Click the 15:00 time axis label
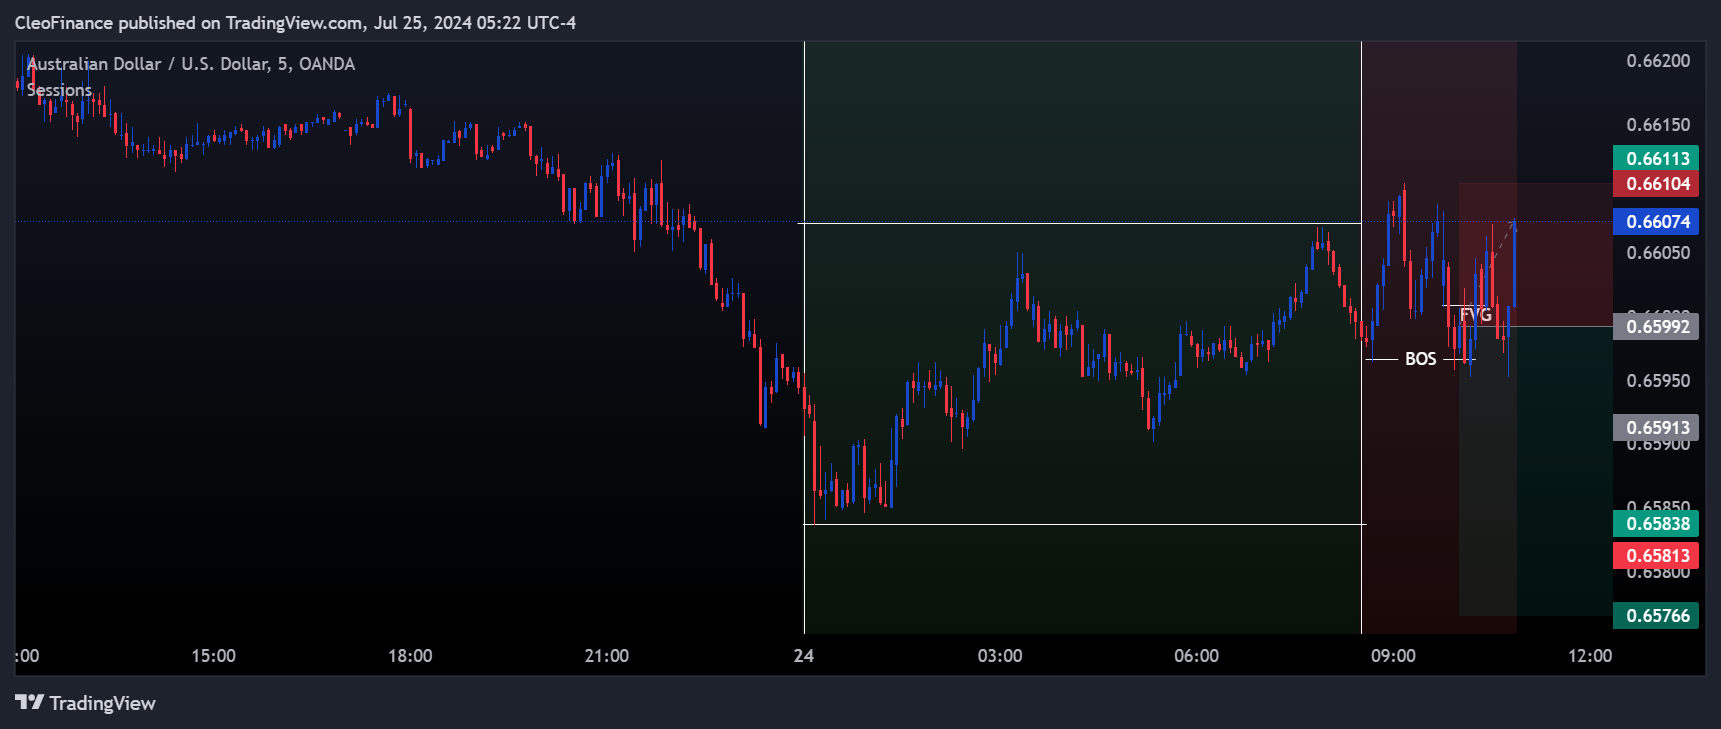This screenshot has height=729, width=1721. [213, 656]
